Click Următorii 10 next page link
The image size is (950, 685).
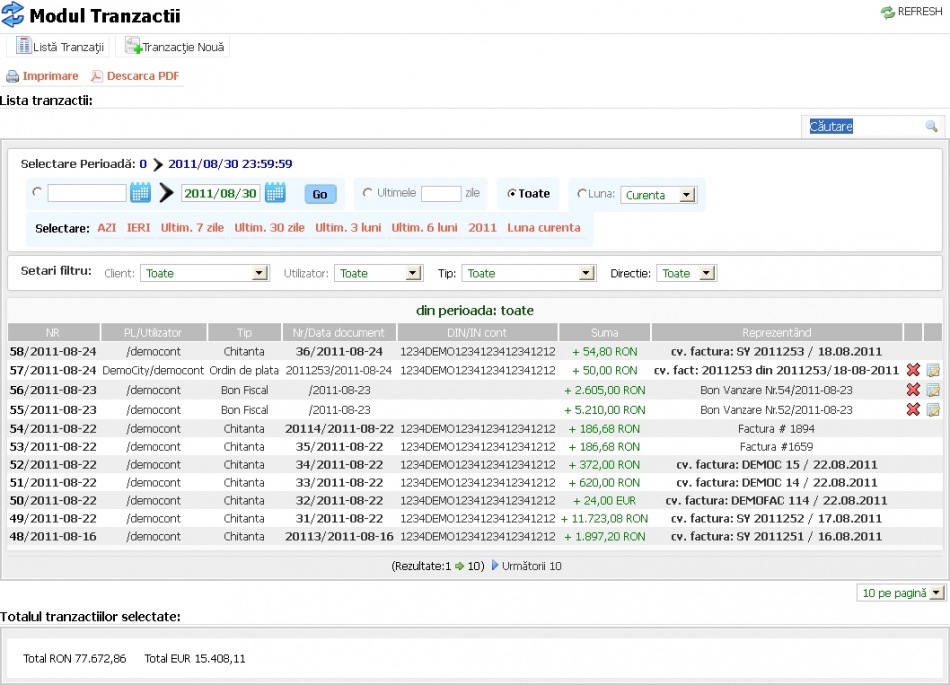526,566
